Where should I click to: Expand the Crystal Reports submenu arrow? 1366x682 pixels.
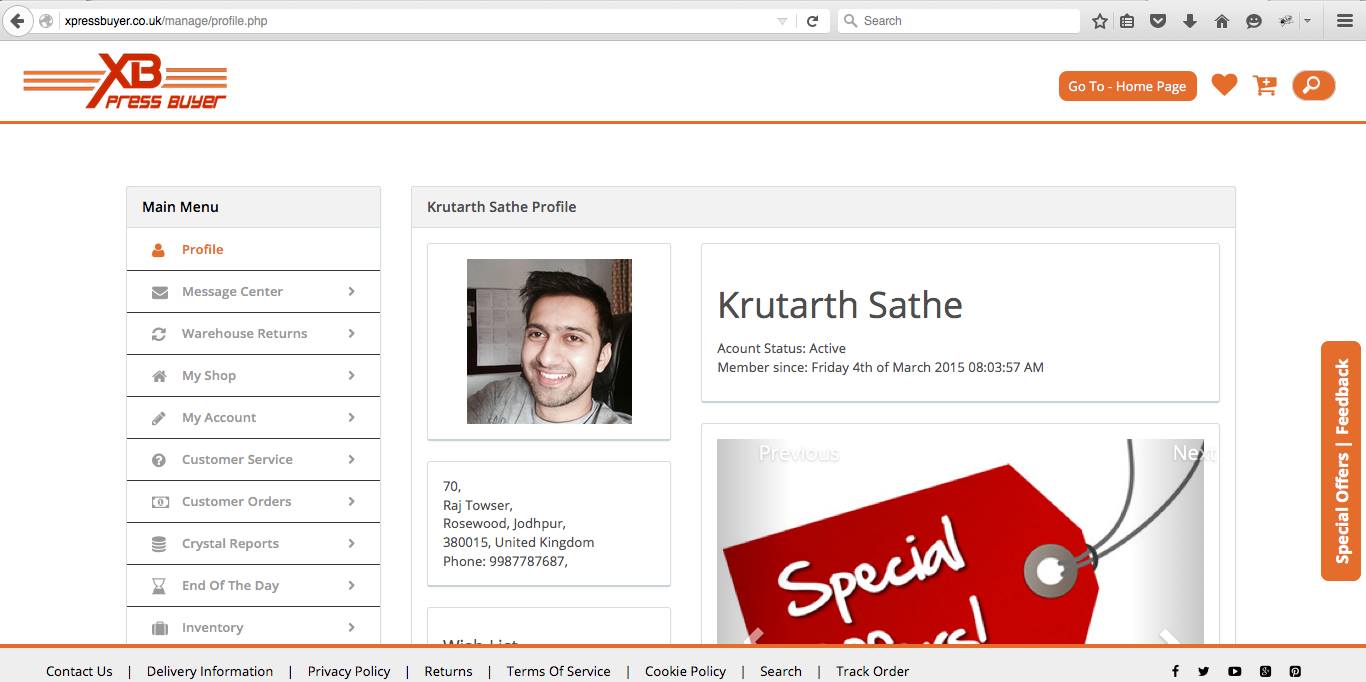point(351,543)
